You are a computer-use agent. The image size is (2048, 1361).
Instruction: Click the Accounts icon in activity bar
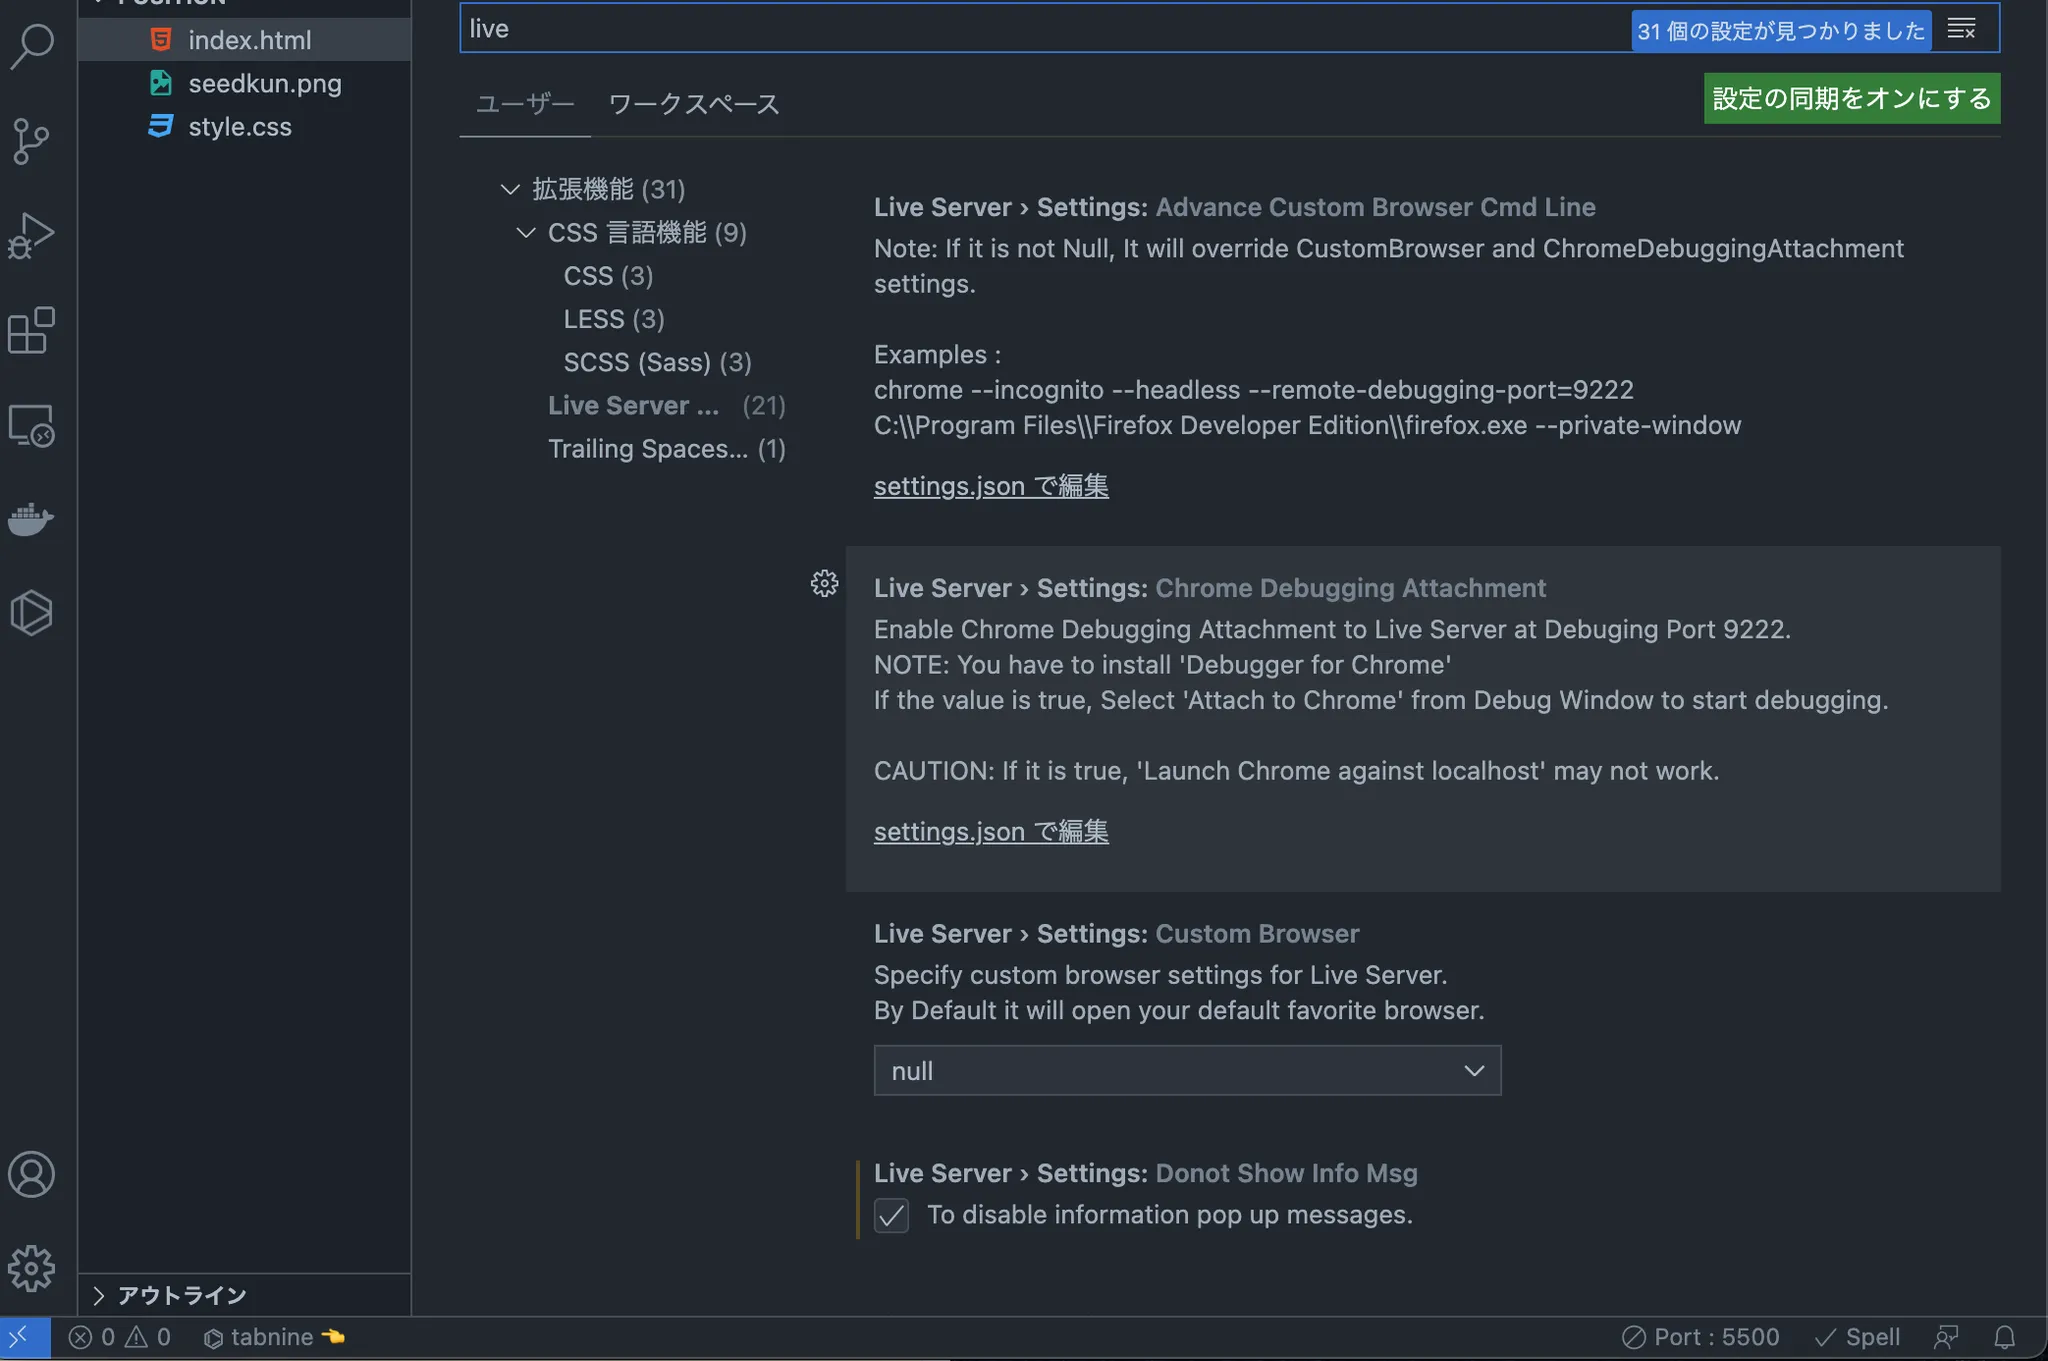tap(32, 1174)
